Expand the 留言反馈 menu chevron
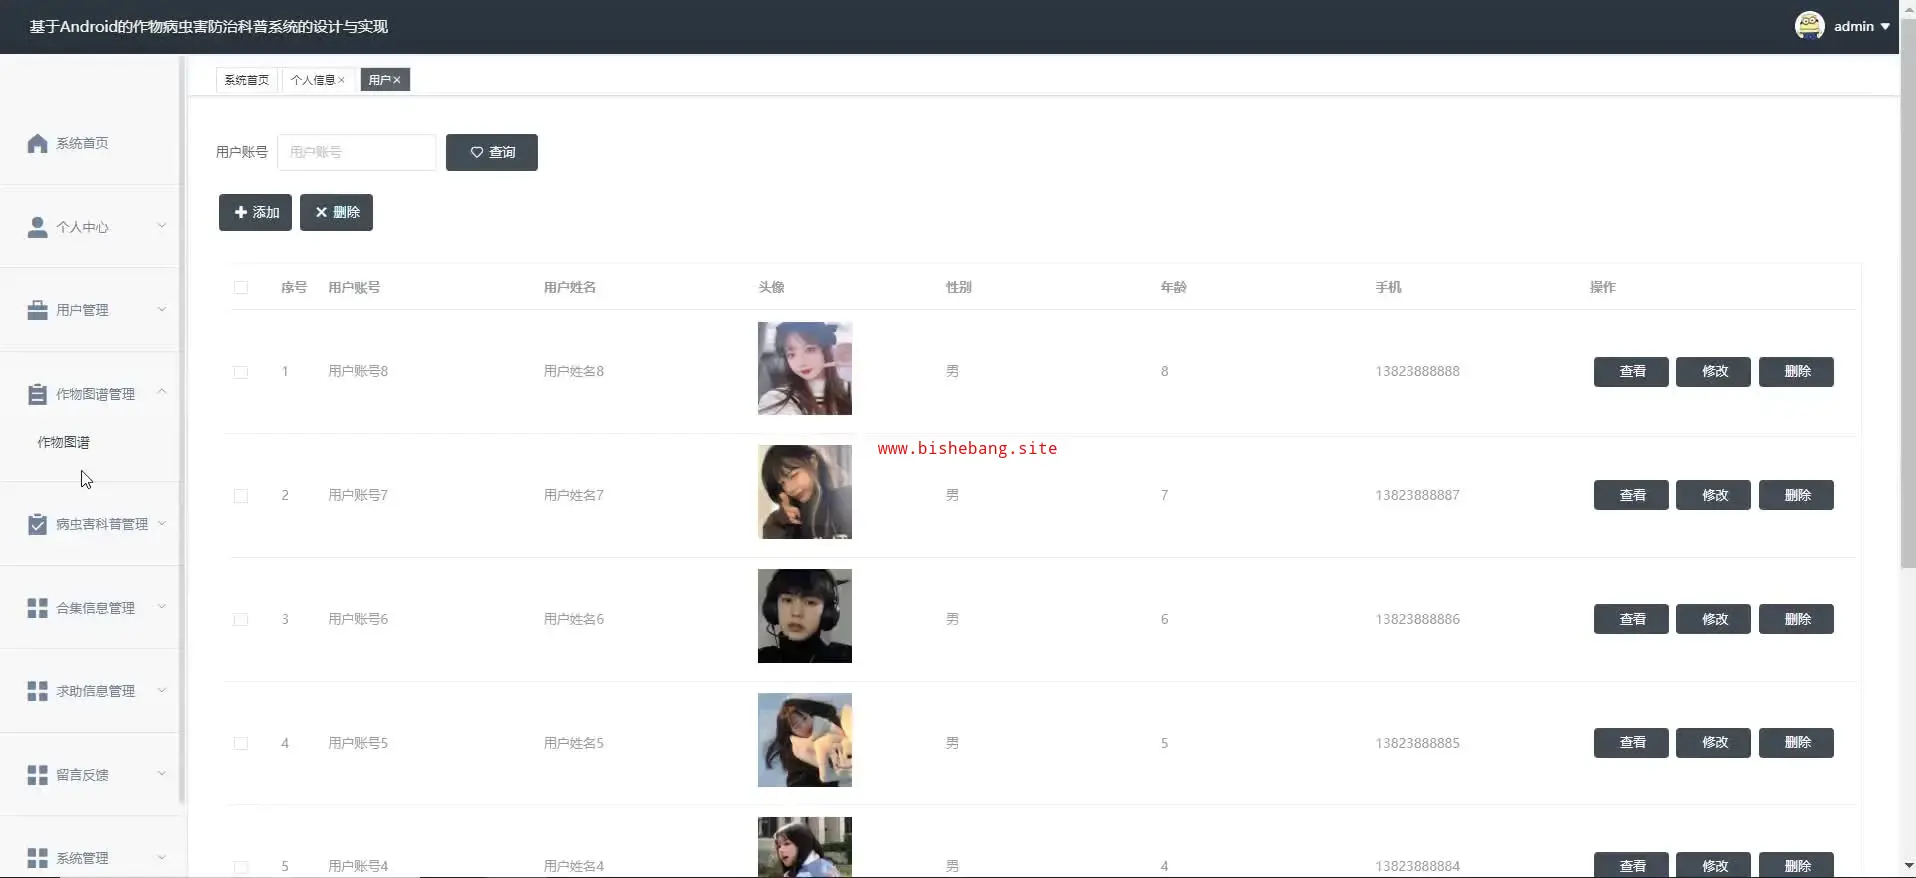The image size is (1916, 878). pos(162,774)
